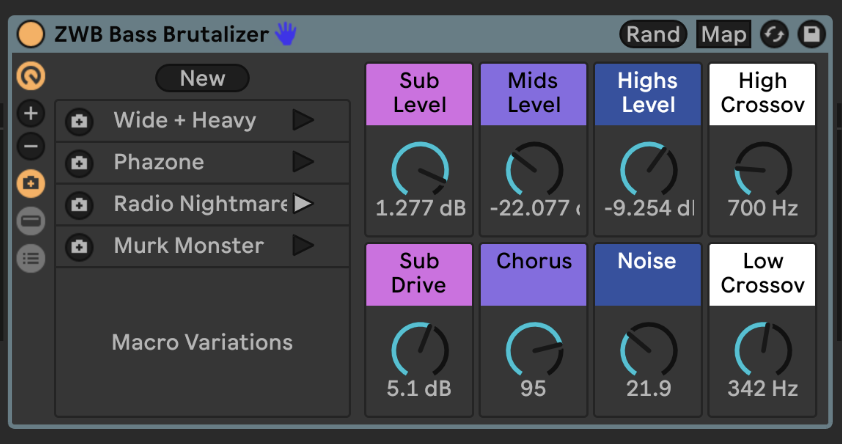Launch the Radio Nightmare variation arrow

point(302,204)
